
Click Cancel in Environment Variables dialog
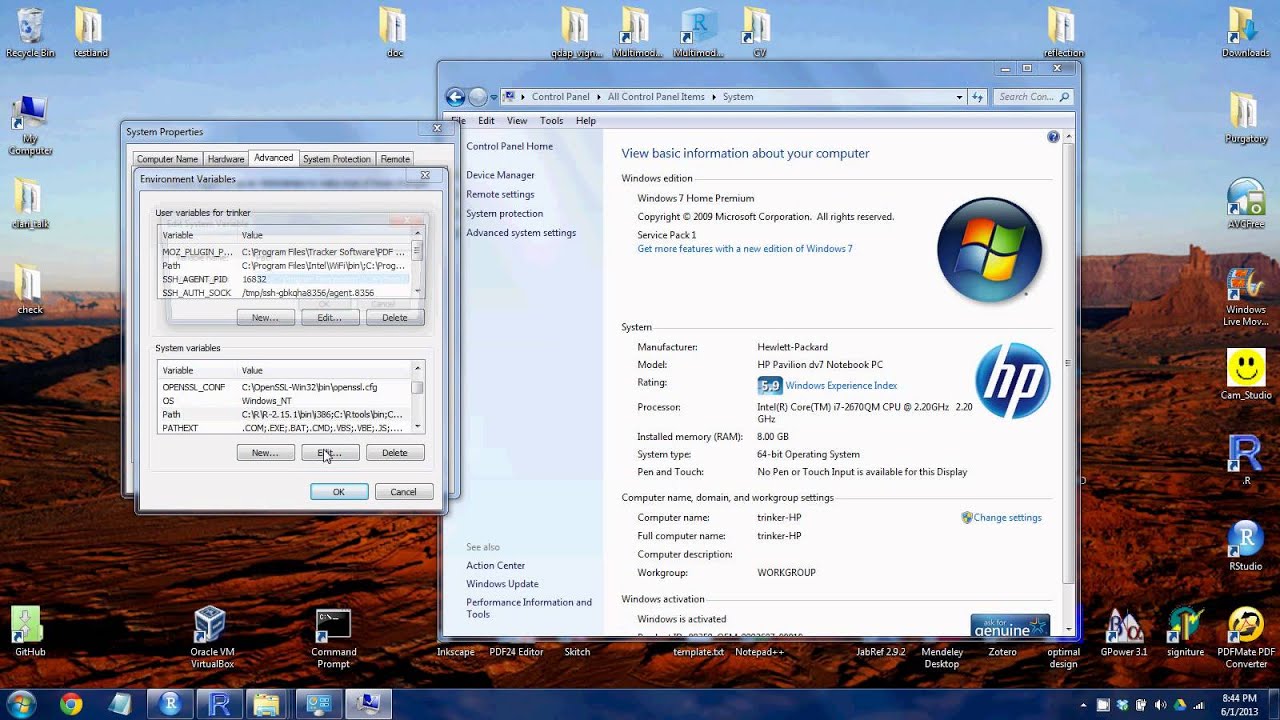pos(403,492)
